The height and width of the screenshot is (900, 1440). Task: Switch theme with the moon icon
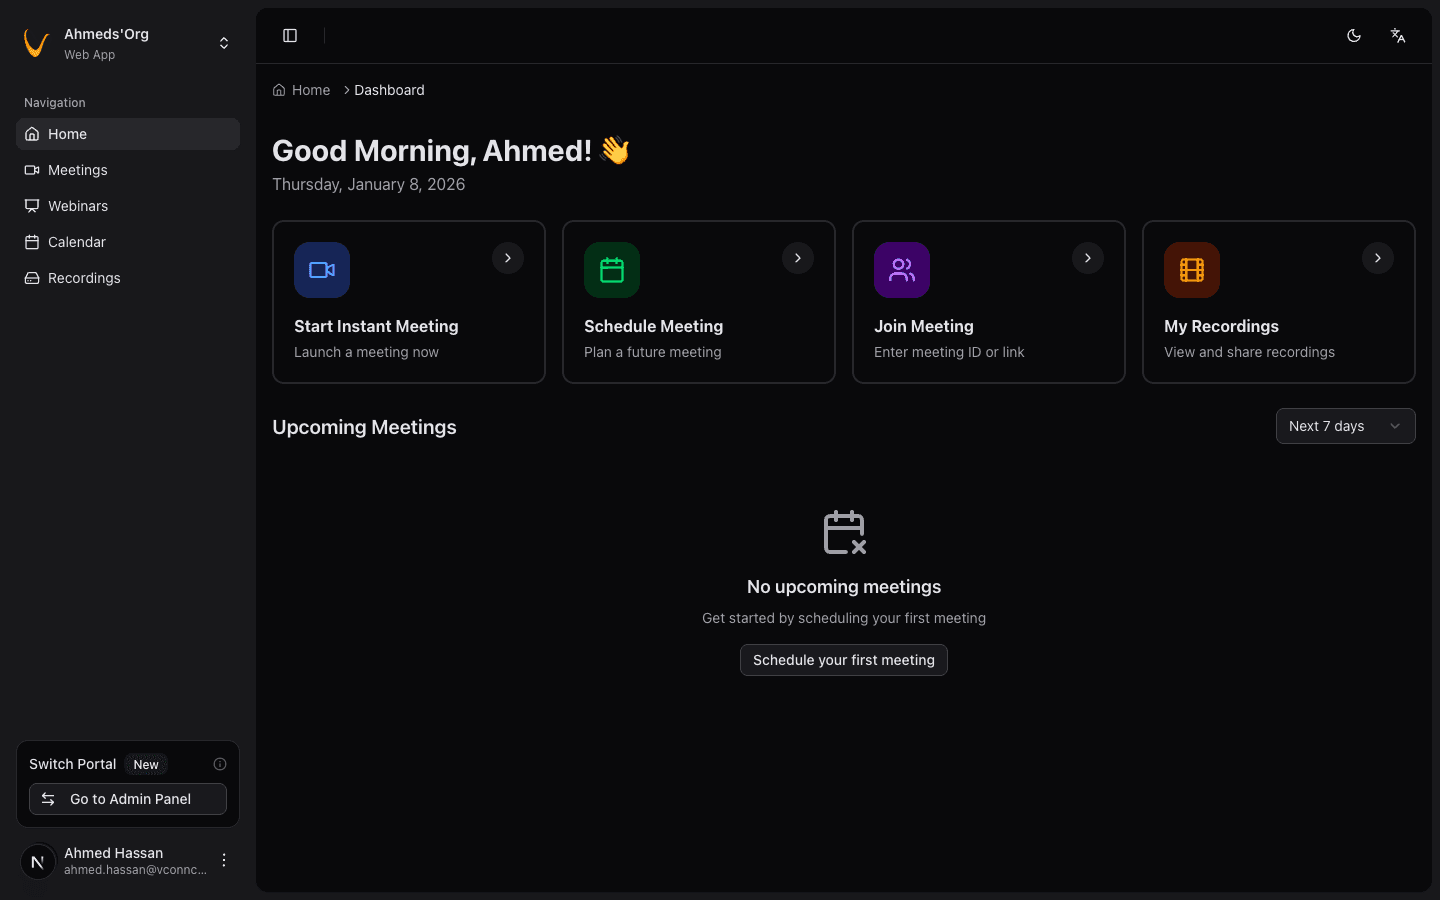1354,36
